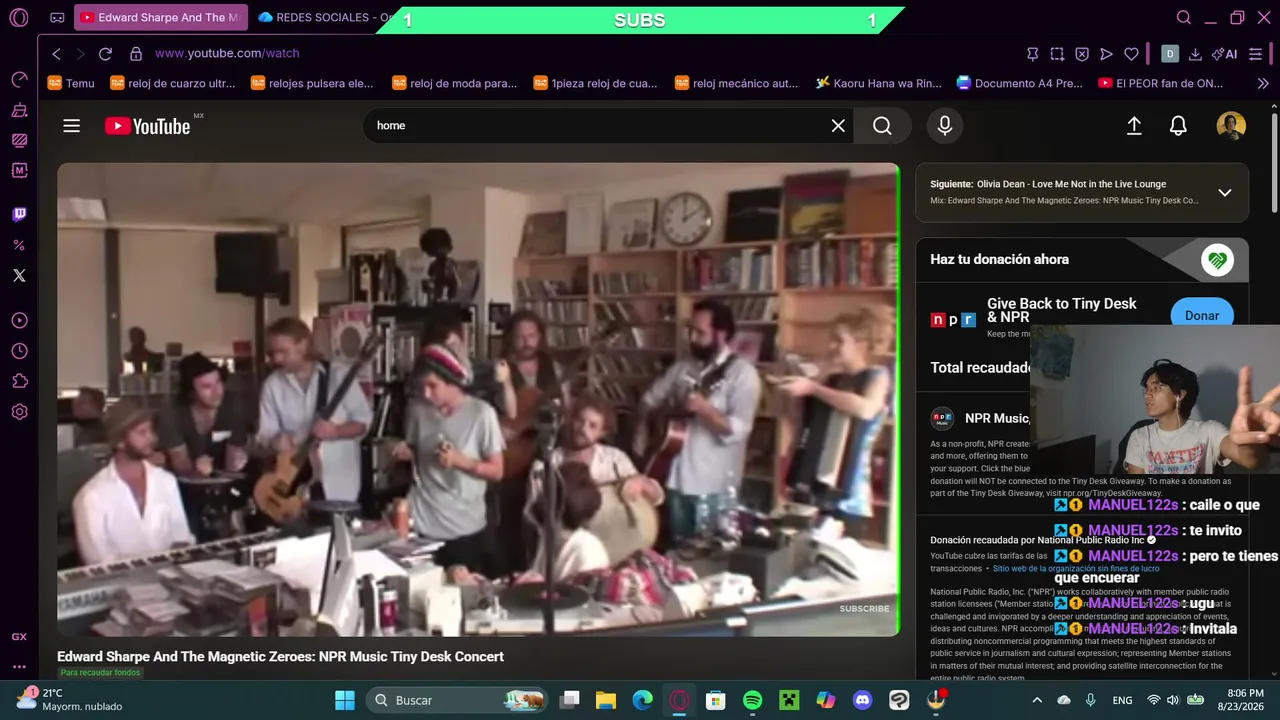Open the 'reloj de cuarzo ultr...' bookmark
The image size is (1280, 720).
173,83
